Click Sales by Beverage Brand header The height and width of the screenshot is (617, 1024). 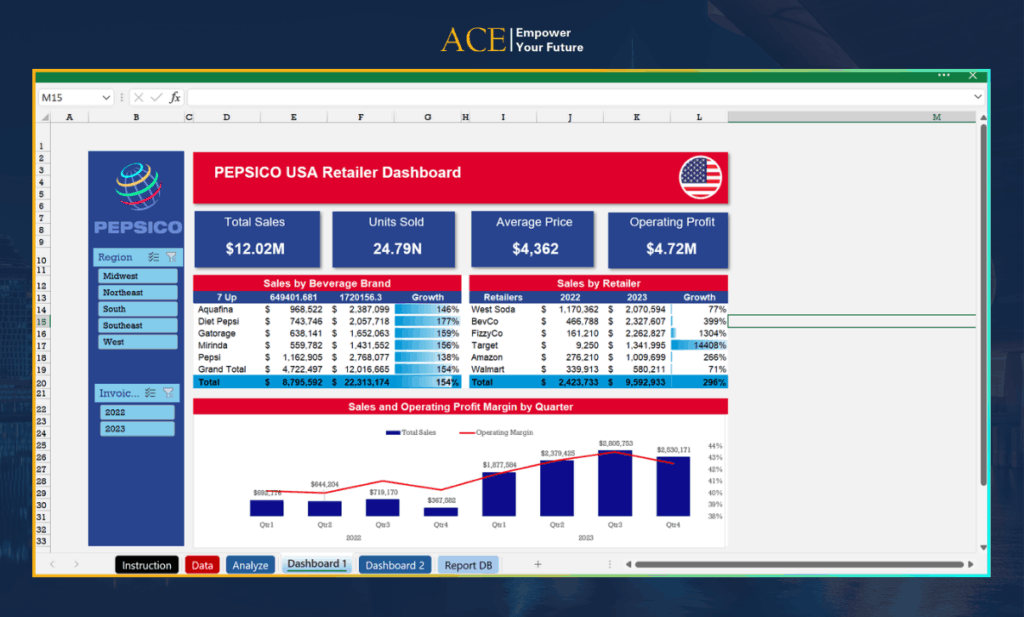[x=327, y=283]
